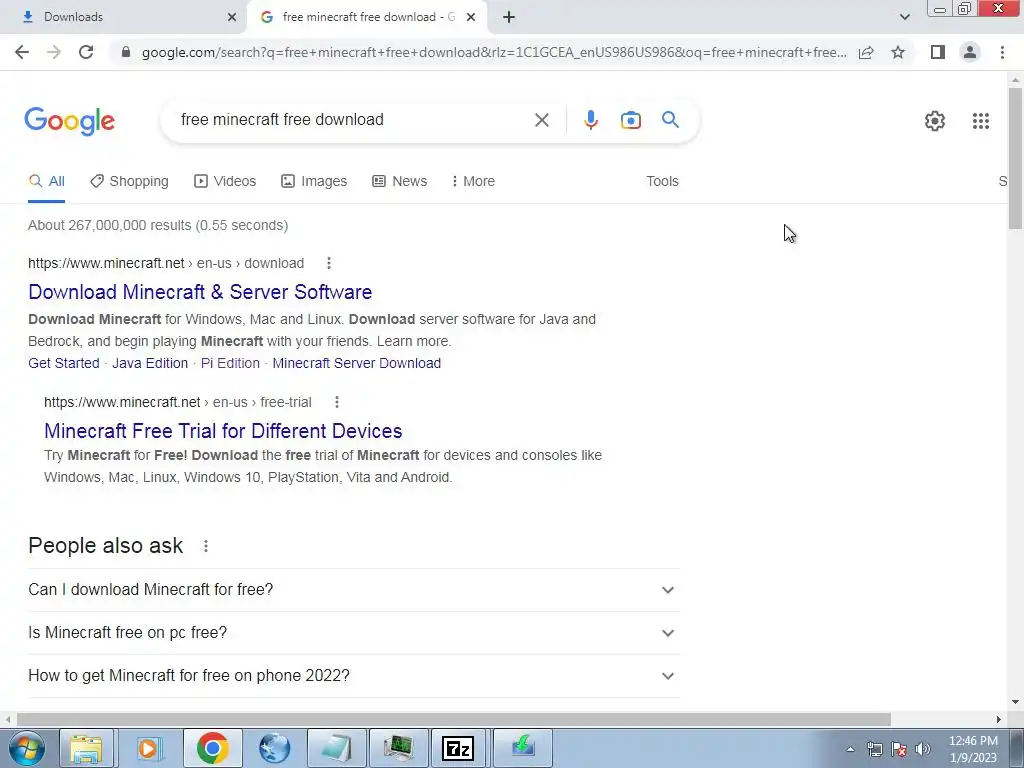This screenshot has width=1024, height=768.
Task: Open a new browser tab
Action: pos(509,18)
